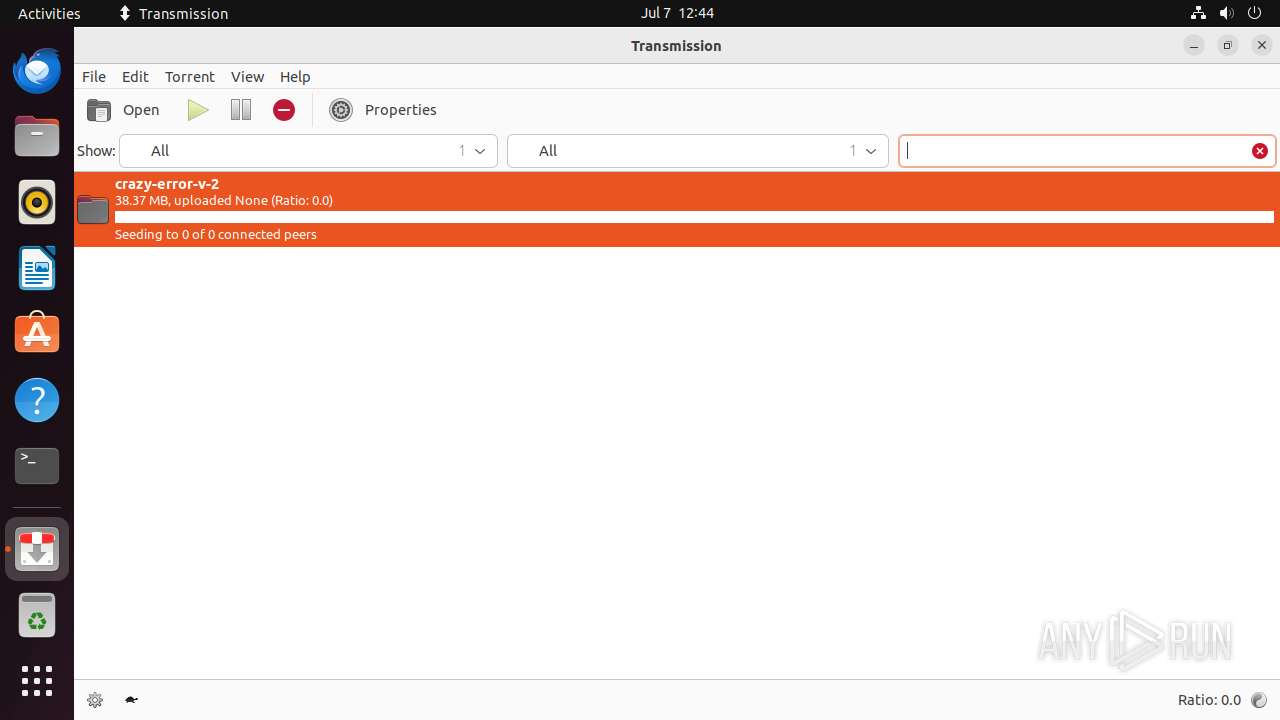Expand the second All tracker filter dropdown
Screen dimensions: 1280x720
[698, 151]
